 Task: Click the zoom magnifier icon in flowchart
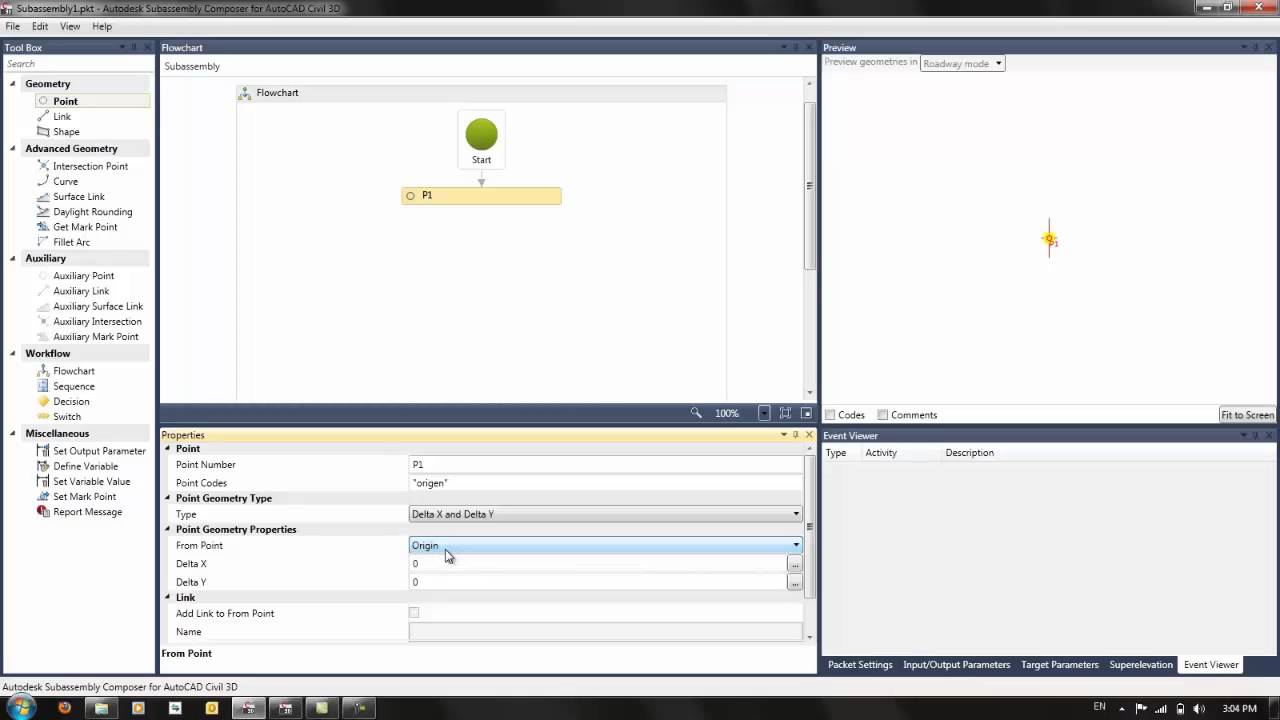[696, 412]
